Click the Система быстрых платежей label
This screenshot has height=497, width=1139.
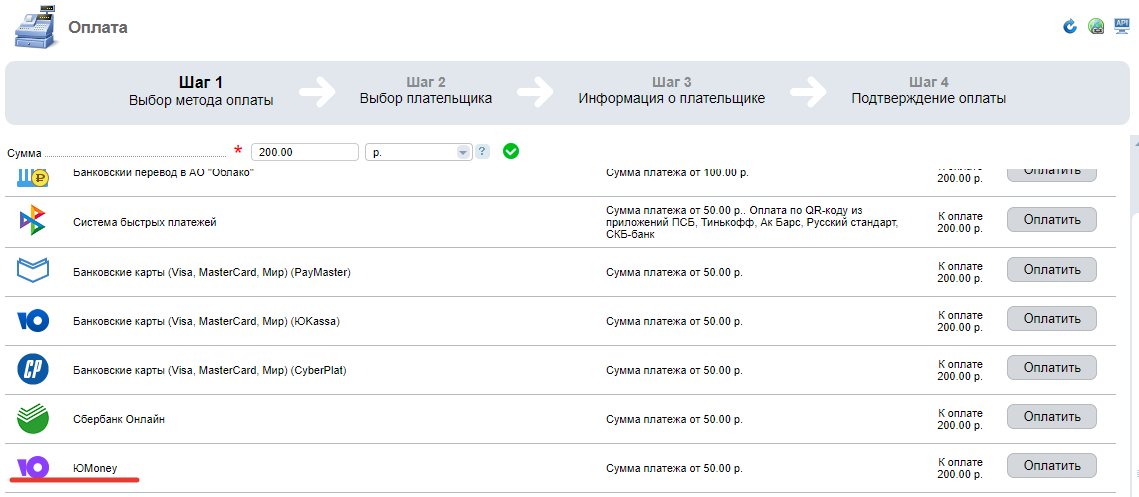click(145, 222)
